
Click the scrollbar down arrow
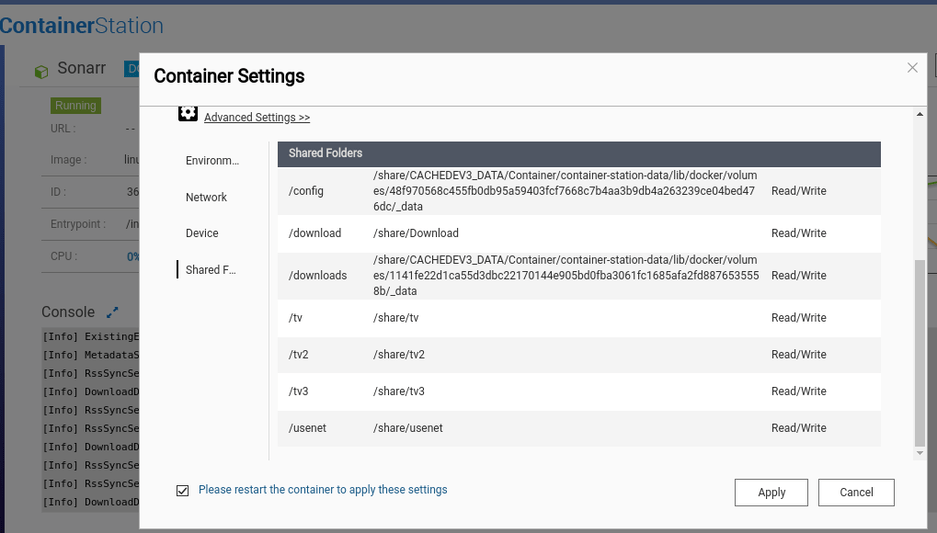920,453
